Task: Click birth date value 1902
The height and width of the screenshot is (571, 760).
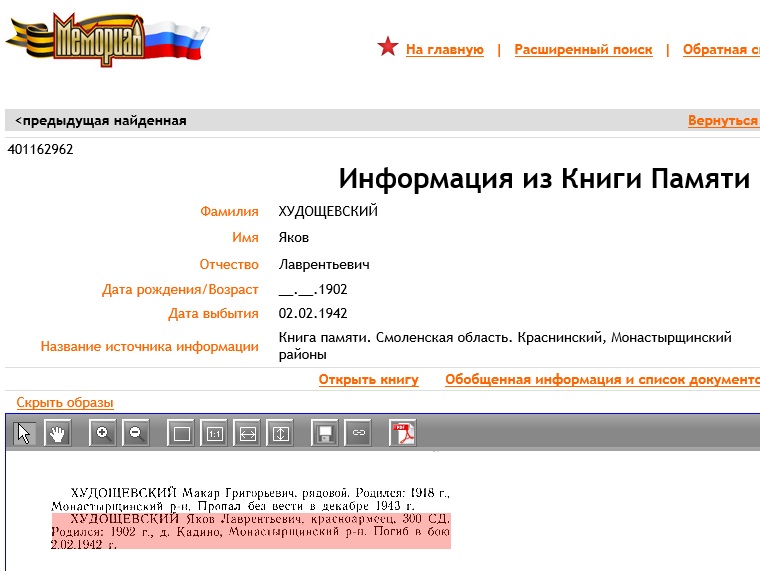Action: pyautogui.click(x=313, y=289)
